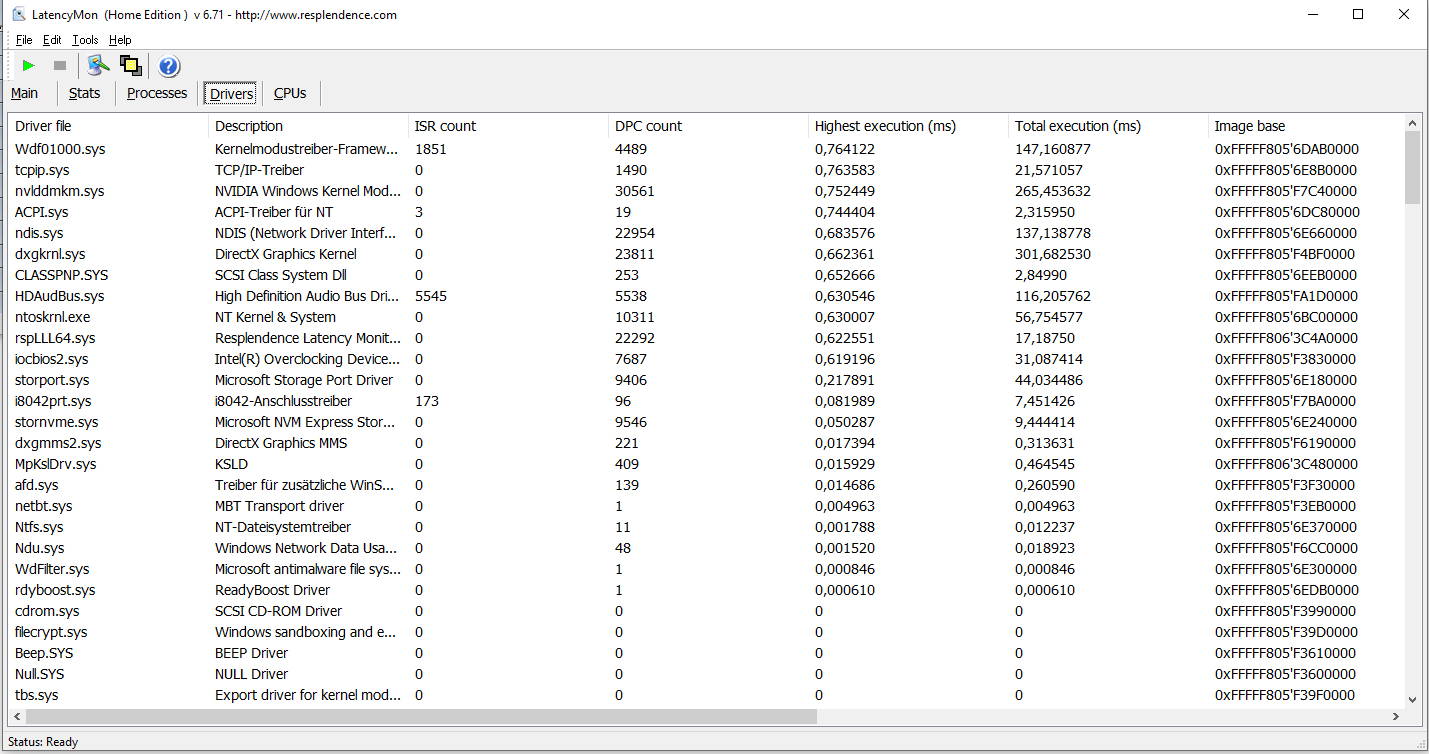Screen dimensions: 1429x754
Task: Click the horizontal scrollbar thumb
Action: [421, 717]
